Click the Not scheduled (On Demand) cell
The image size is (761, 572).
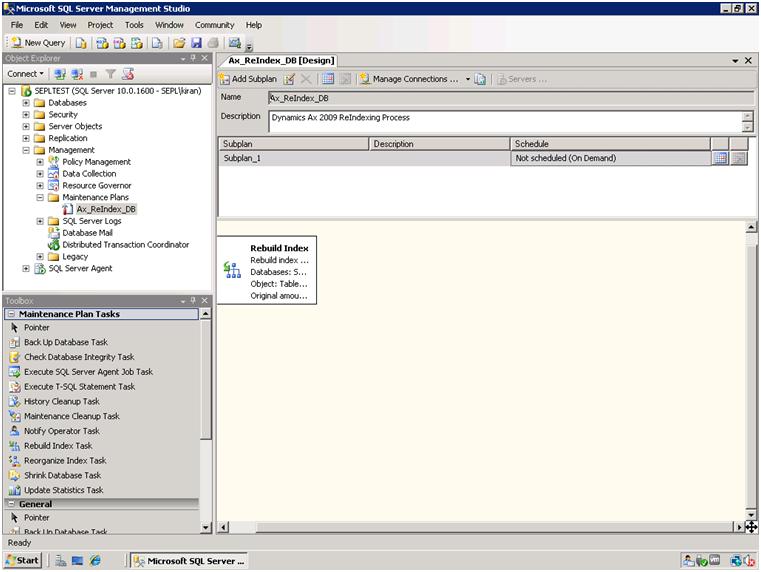(x=611, y=158)
